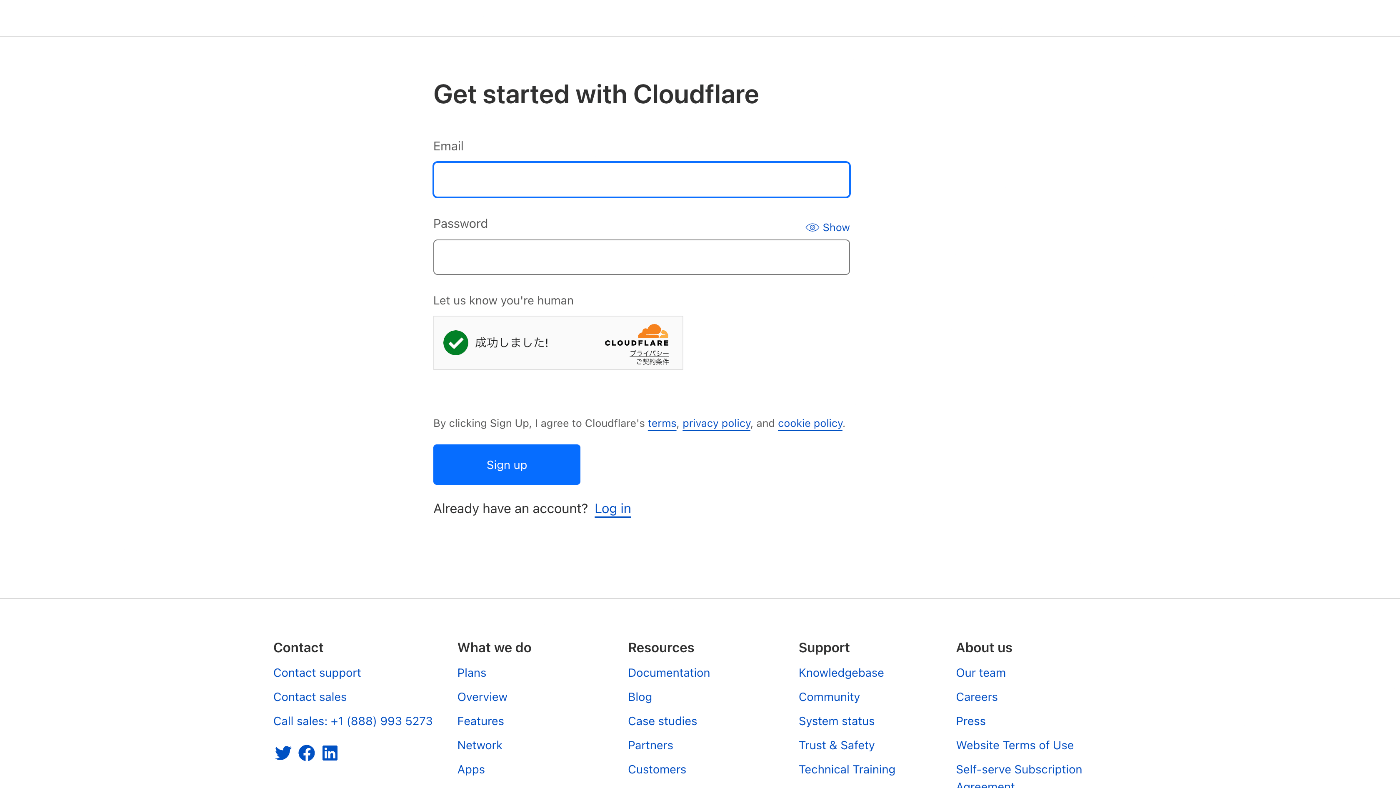Open the cookie policy link
1400x788 pixels.
[810, 424]
